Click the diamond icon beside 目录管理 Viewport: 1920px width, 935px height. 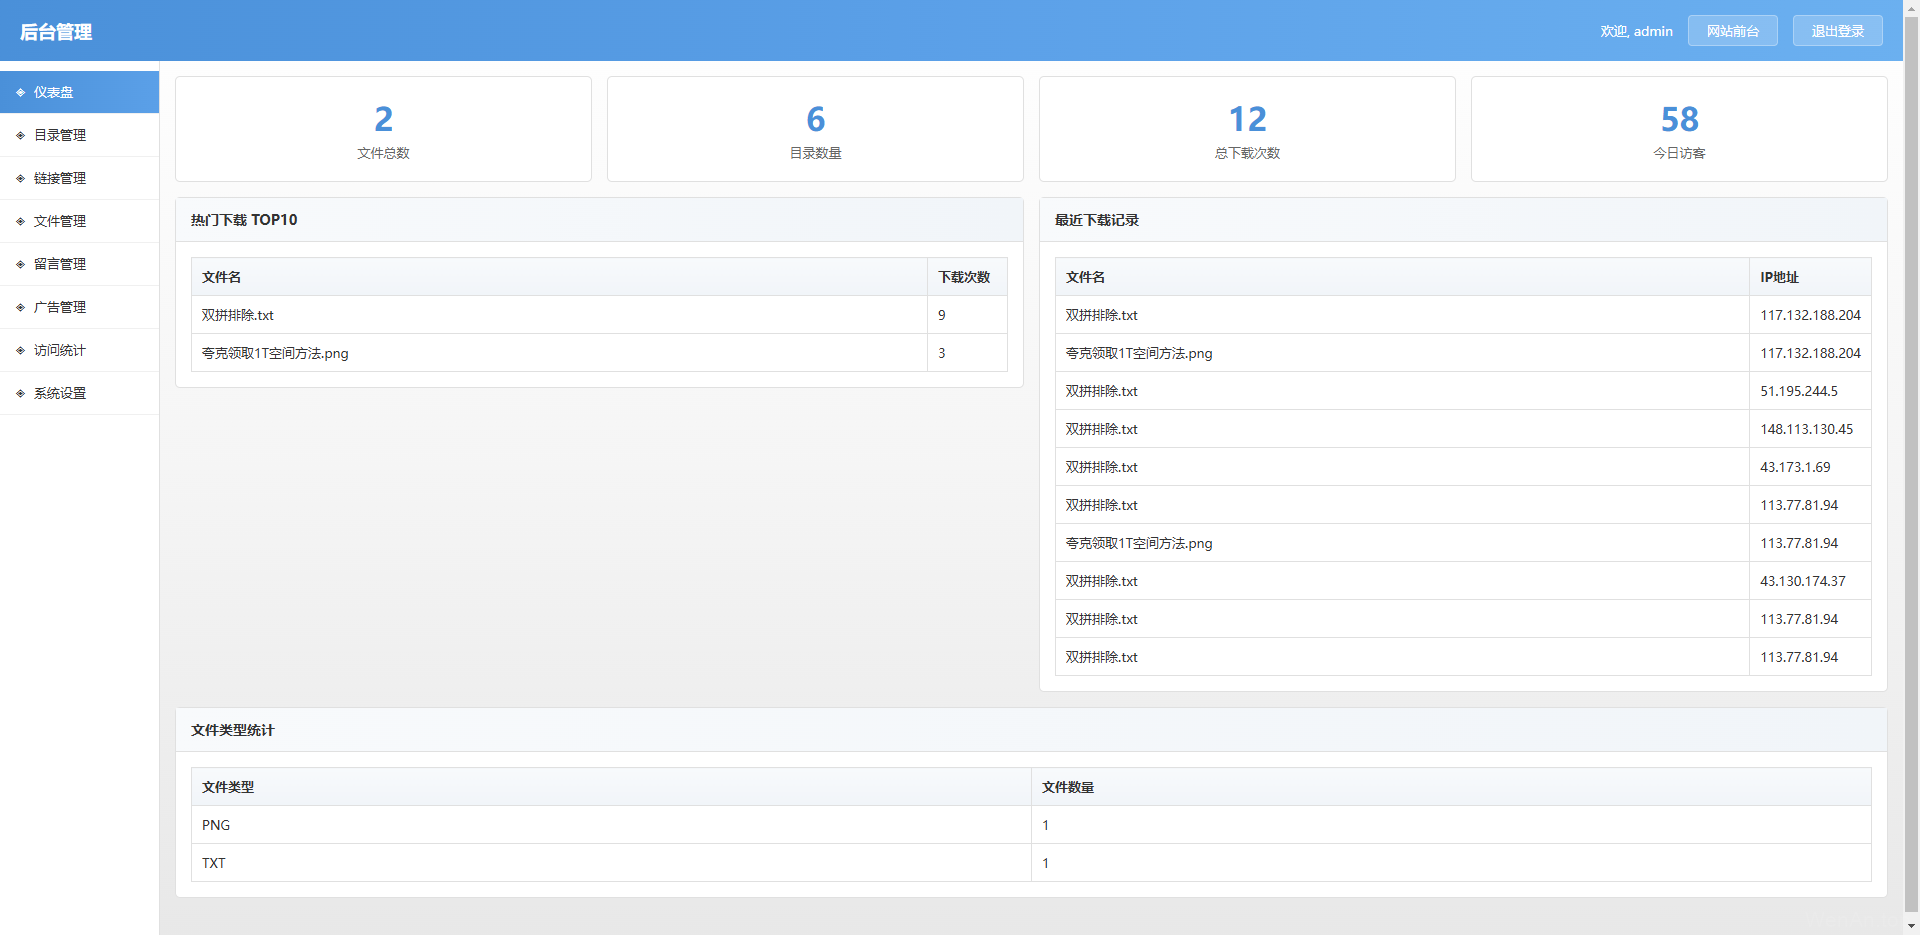[20, 135]
